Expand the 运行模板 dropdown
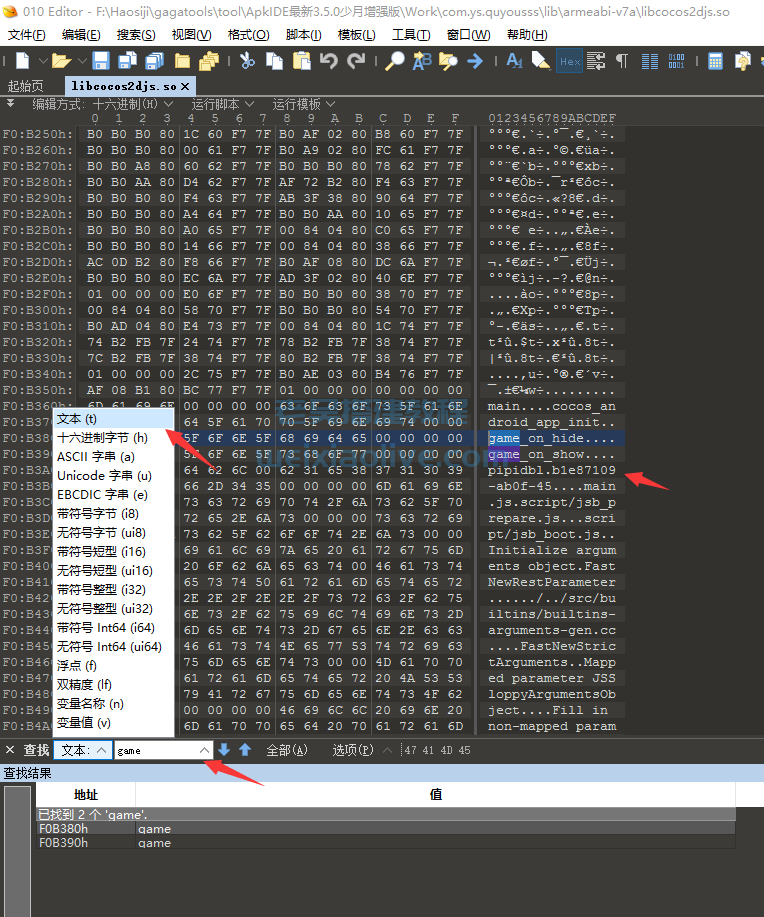 pos(303,104)
